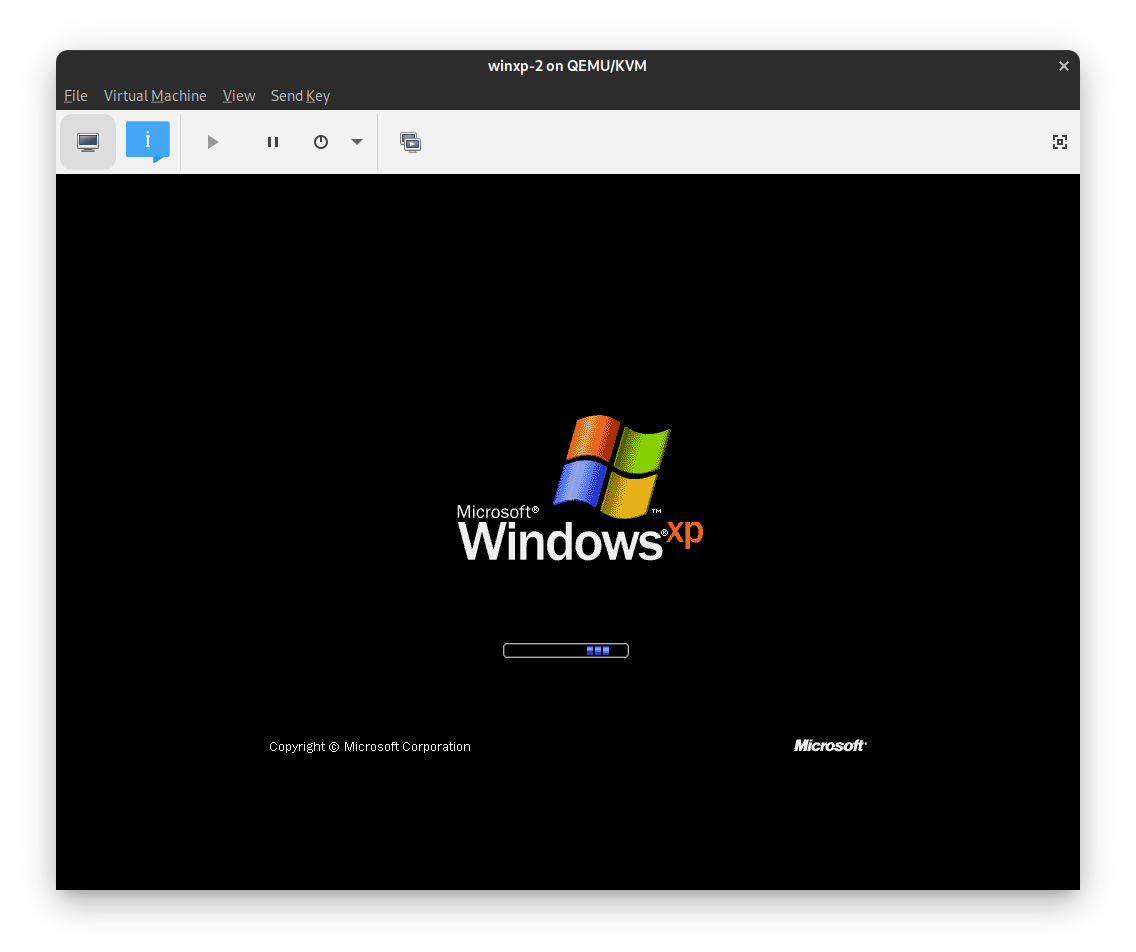Pause the virtual machine
Image resolution: width=1136 pixels, height=952 pixels.
click(x=272, y=142)
